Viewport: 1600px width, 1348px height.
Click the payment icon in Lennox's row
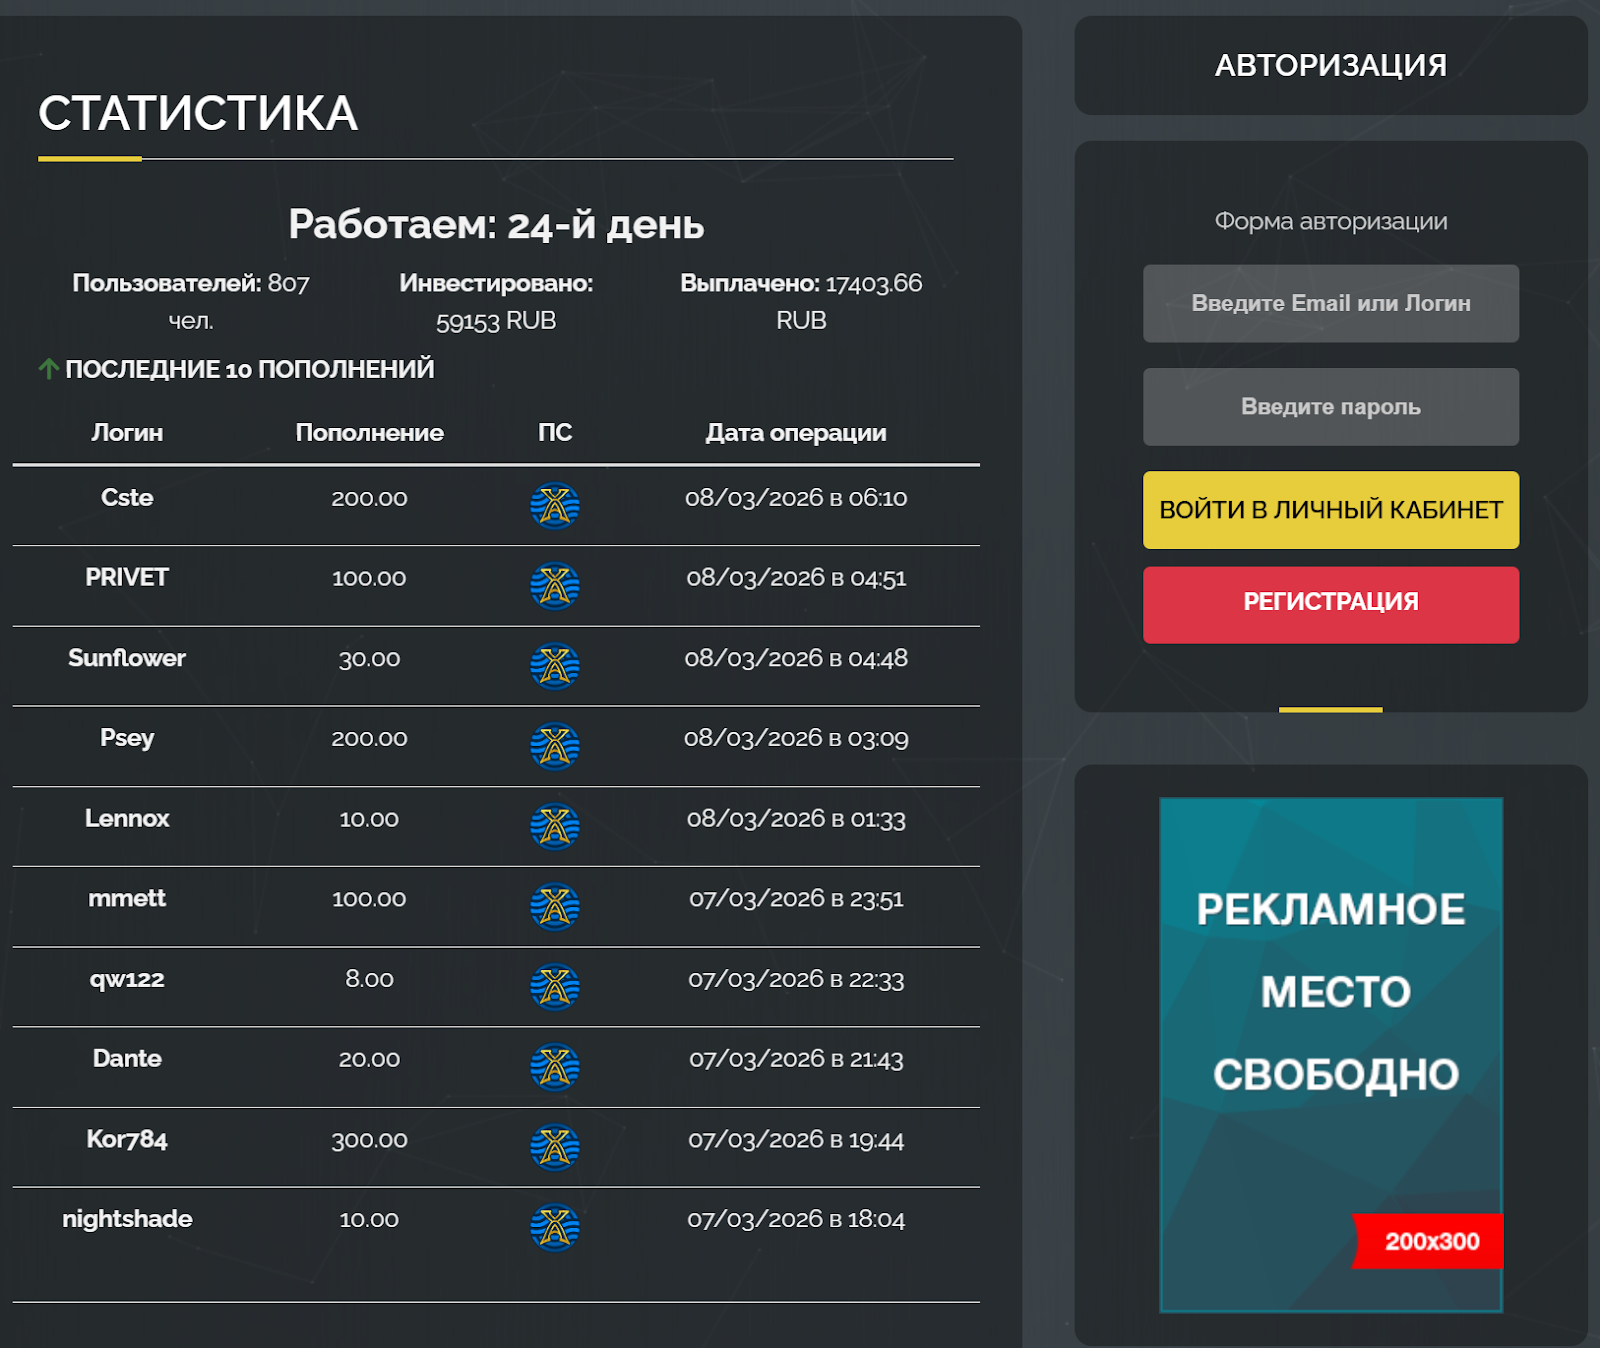(556, 828)
